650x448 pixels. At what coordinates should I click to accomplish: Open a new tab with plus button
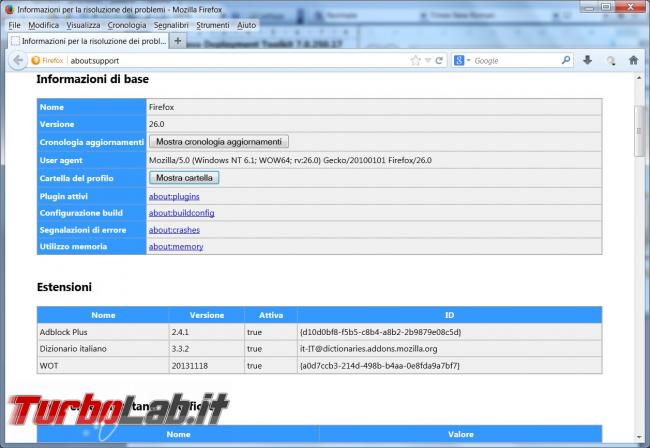coord(178,41)
